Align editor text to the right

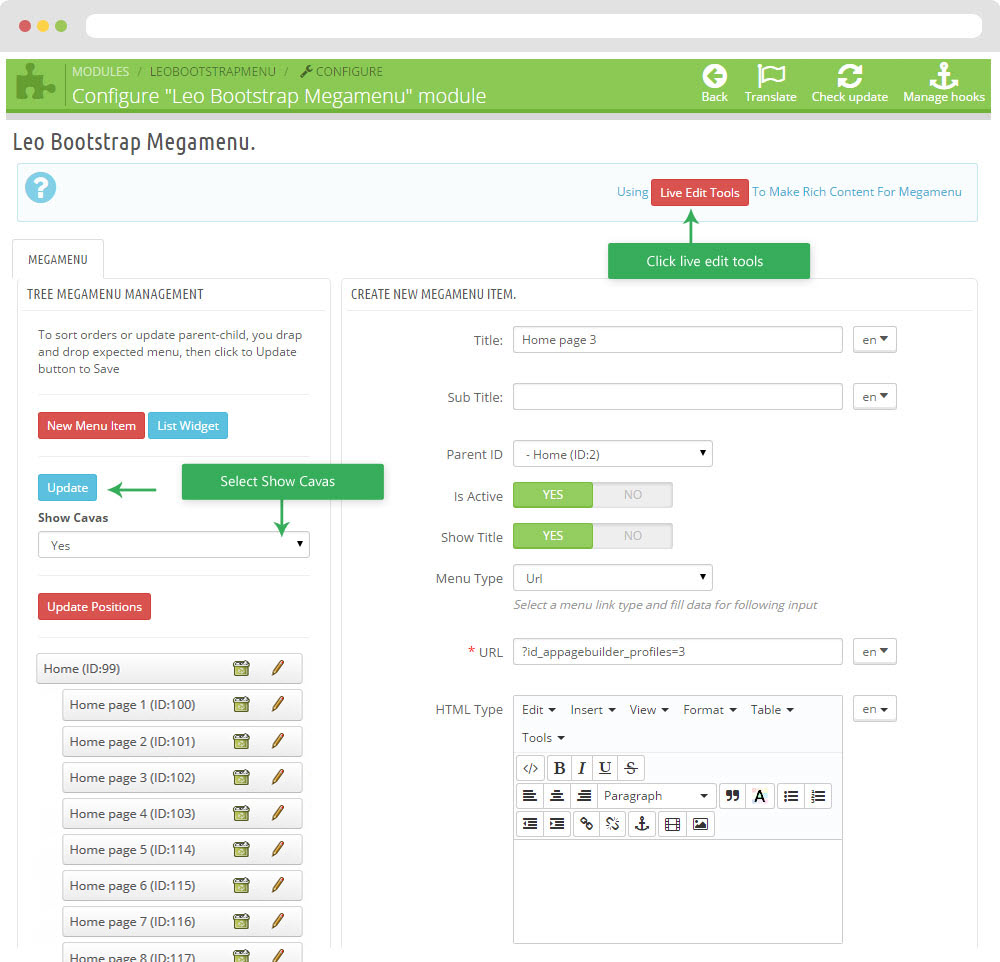pyautogui.click(x=584, y=796)
